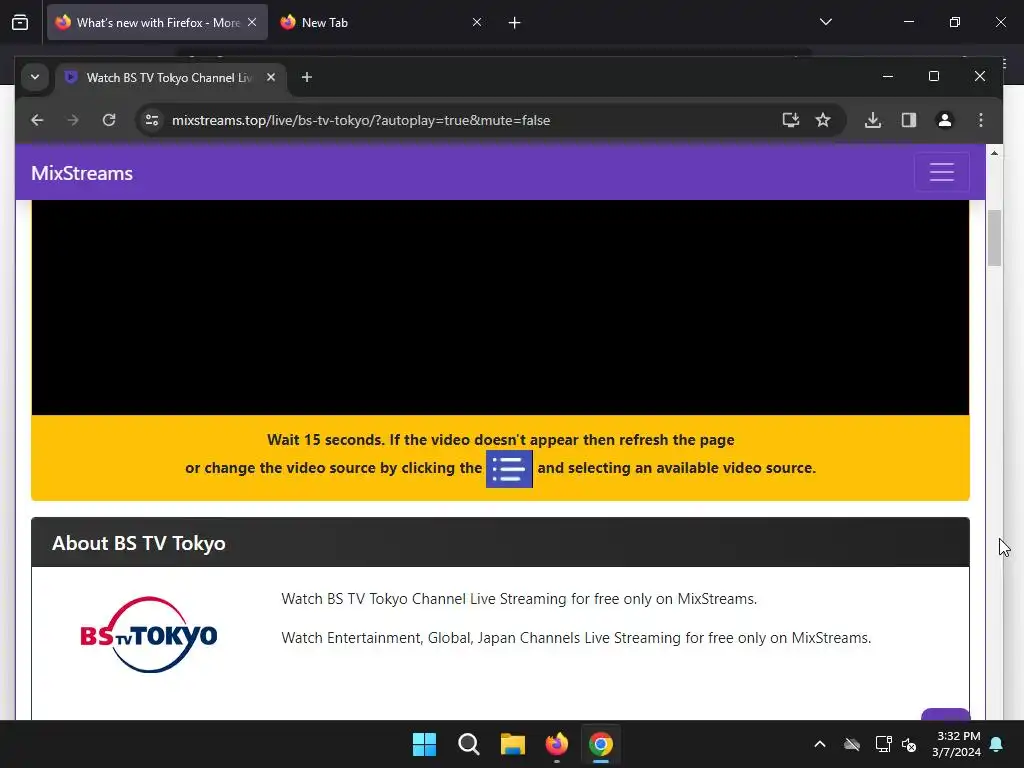Toggle Chrome side panel icon
The width and height of the screenshot is (1024, 768).
[908, 120]
